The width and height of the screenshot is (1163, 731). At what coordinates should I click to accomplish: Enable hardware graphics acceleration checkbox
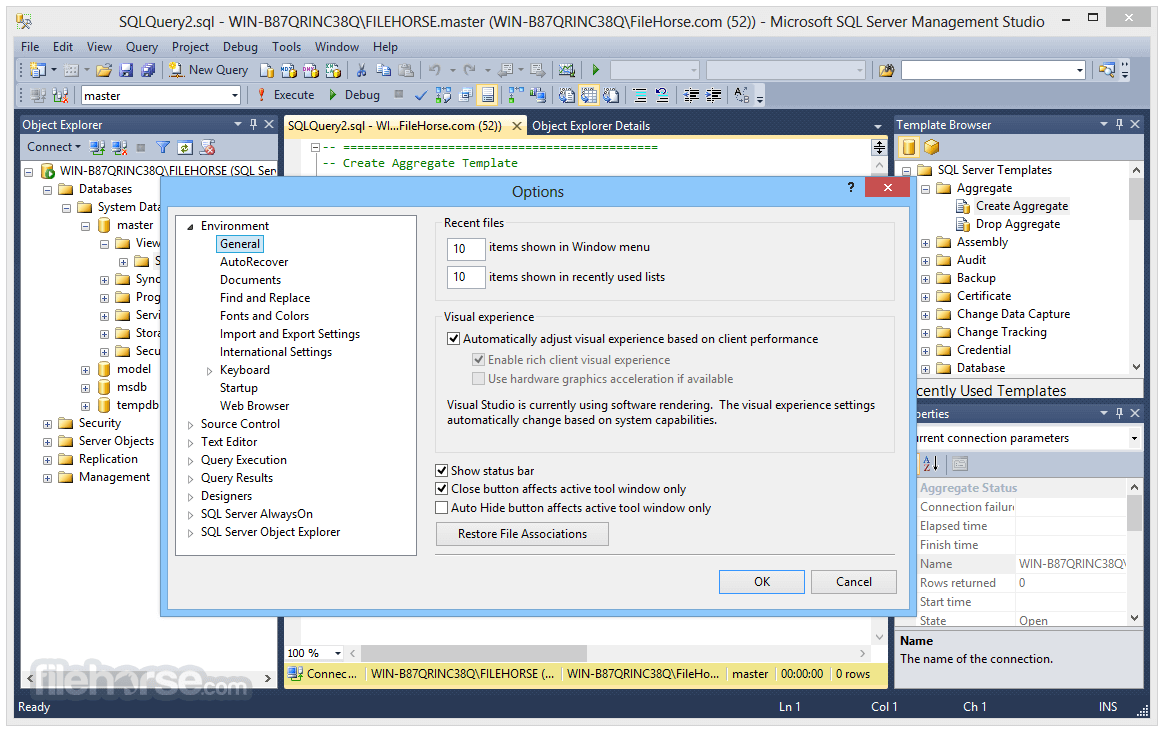click(478, 378)
